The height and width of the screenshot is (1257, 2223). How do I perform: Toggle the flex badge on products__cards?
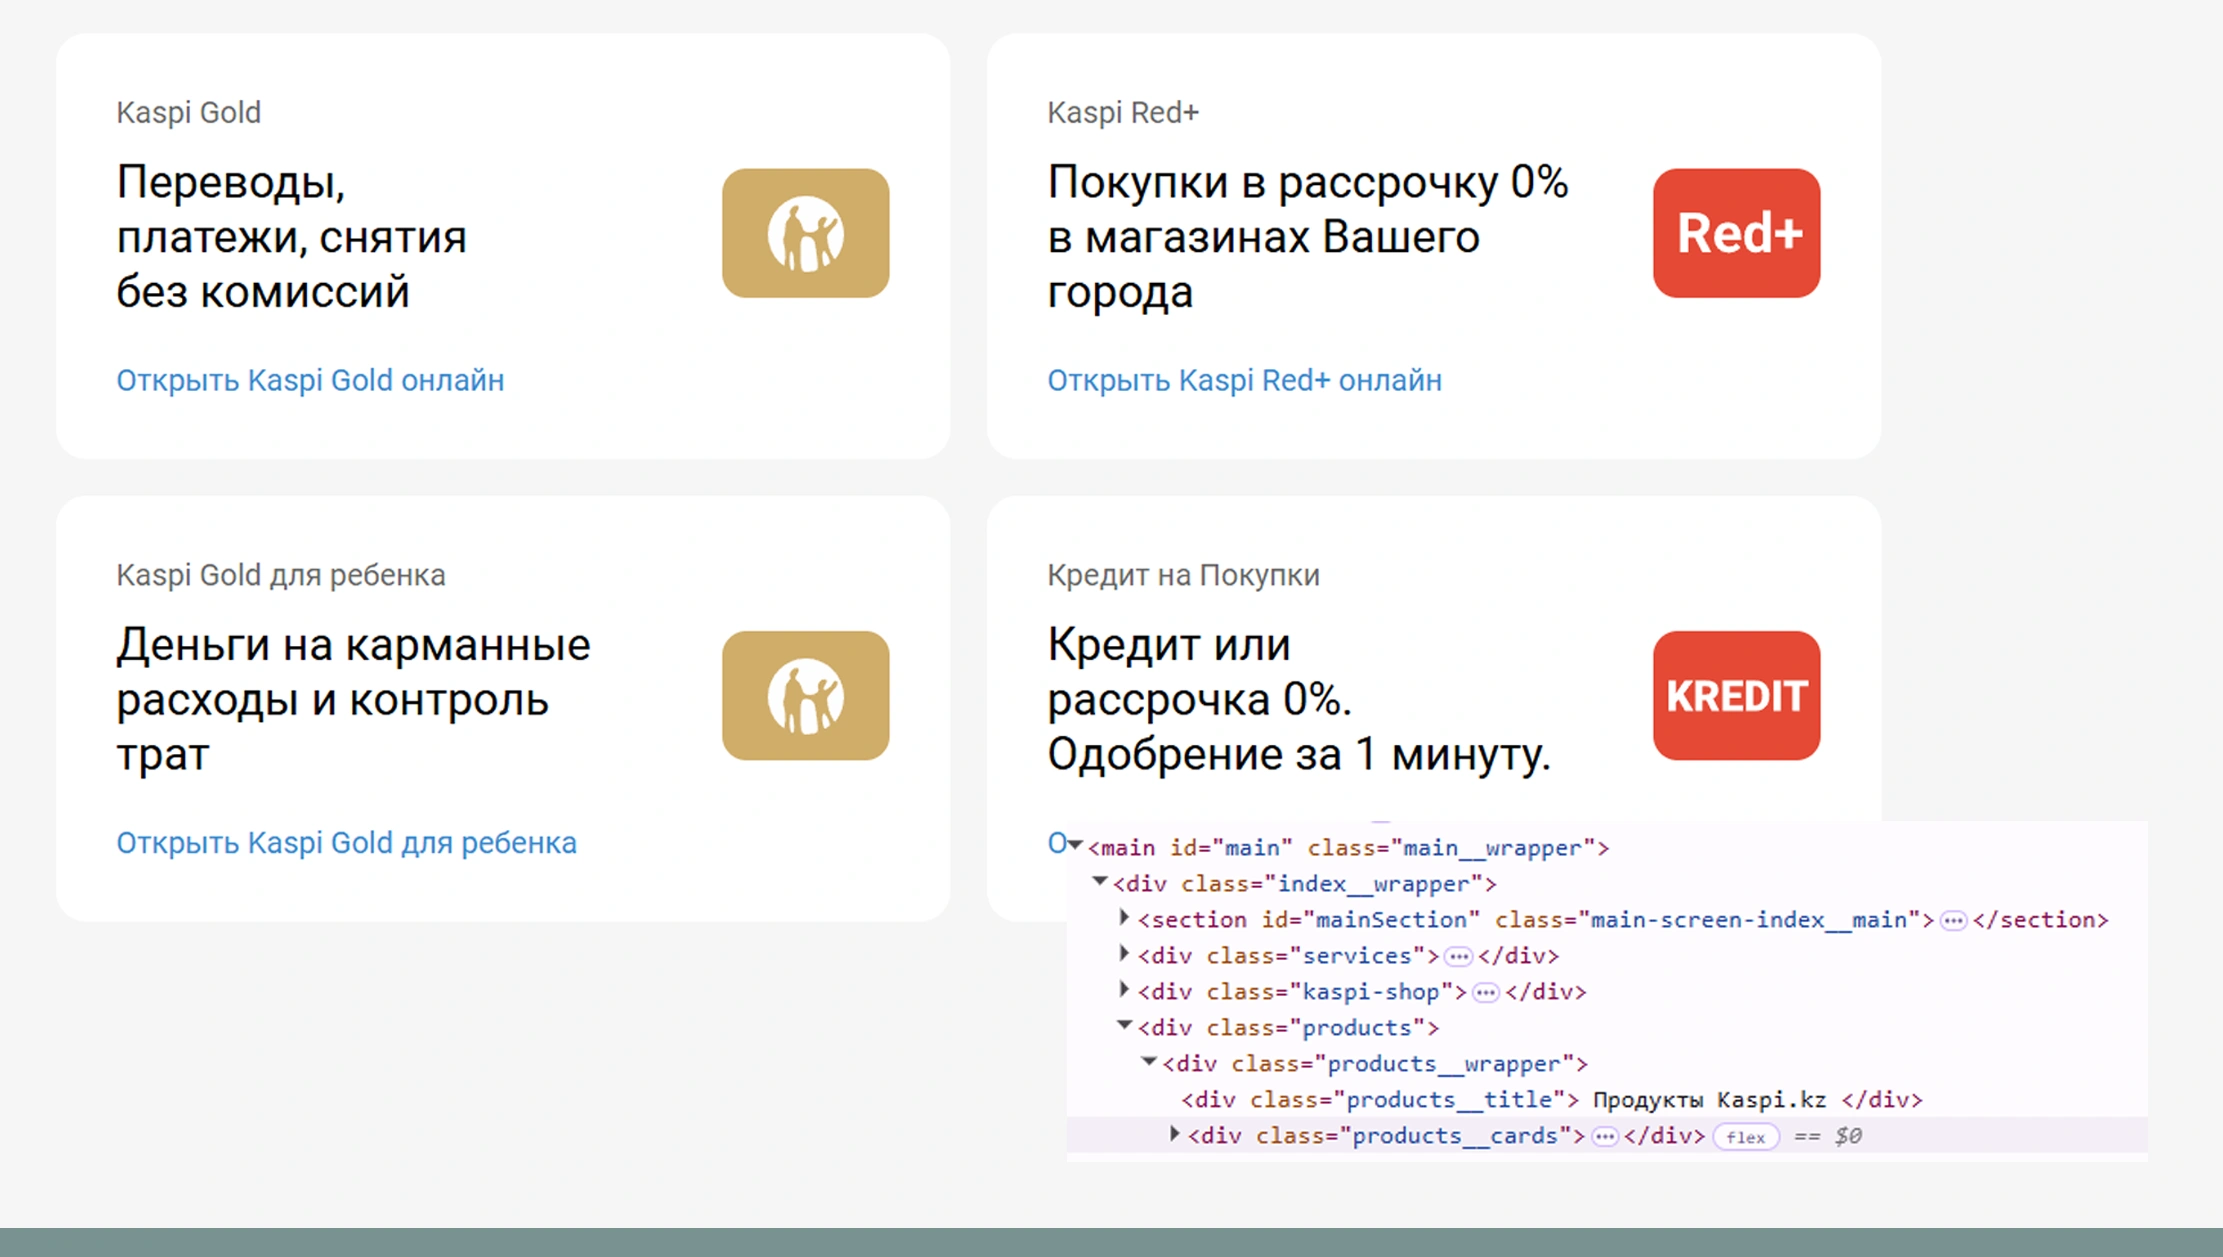[1746, 1137]
